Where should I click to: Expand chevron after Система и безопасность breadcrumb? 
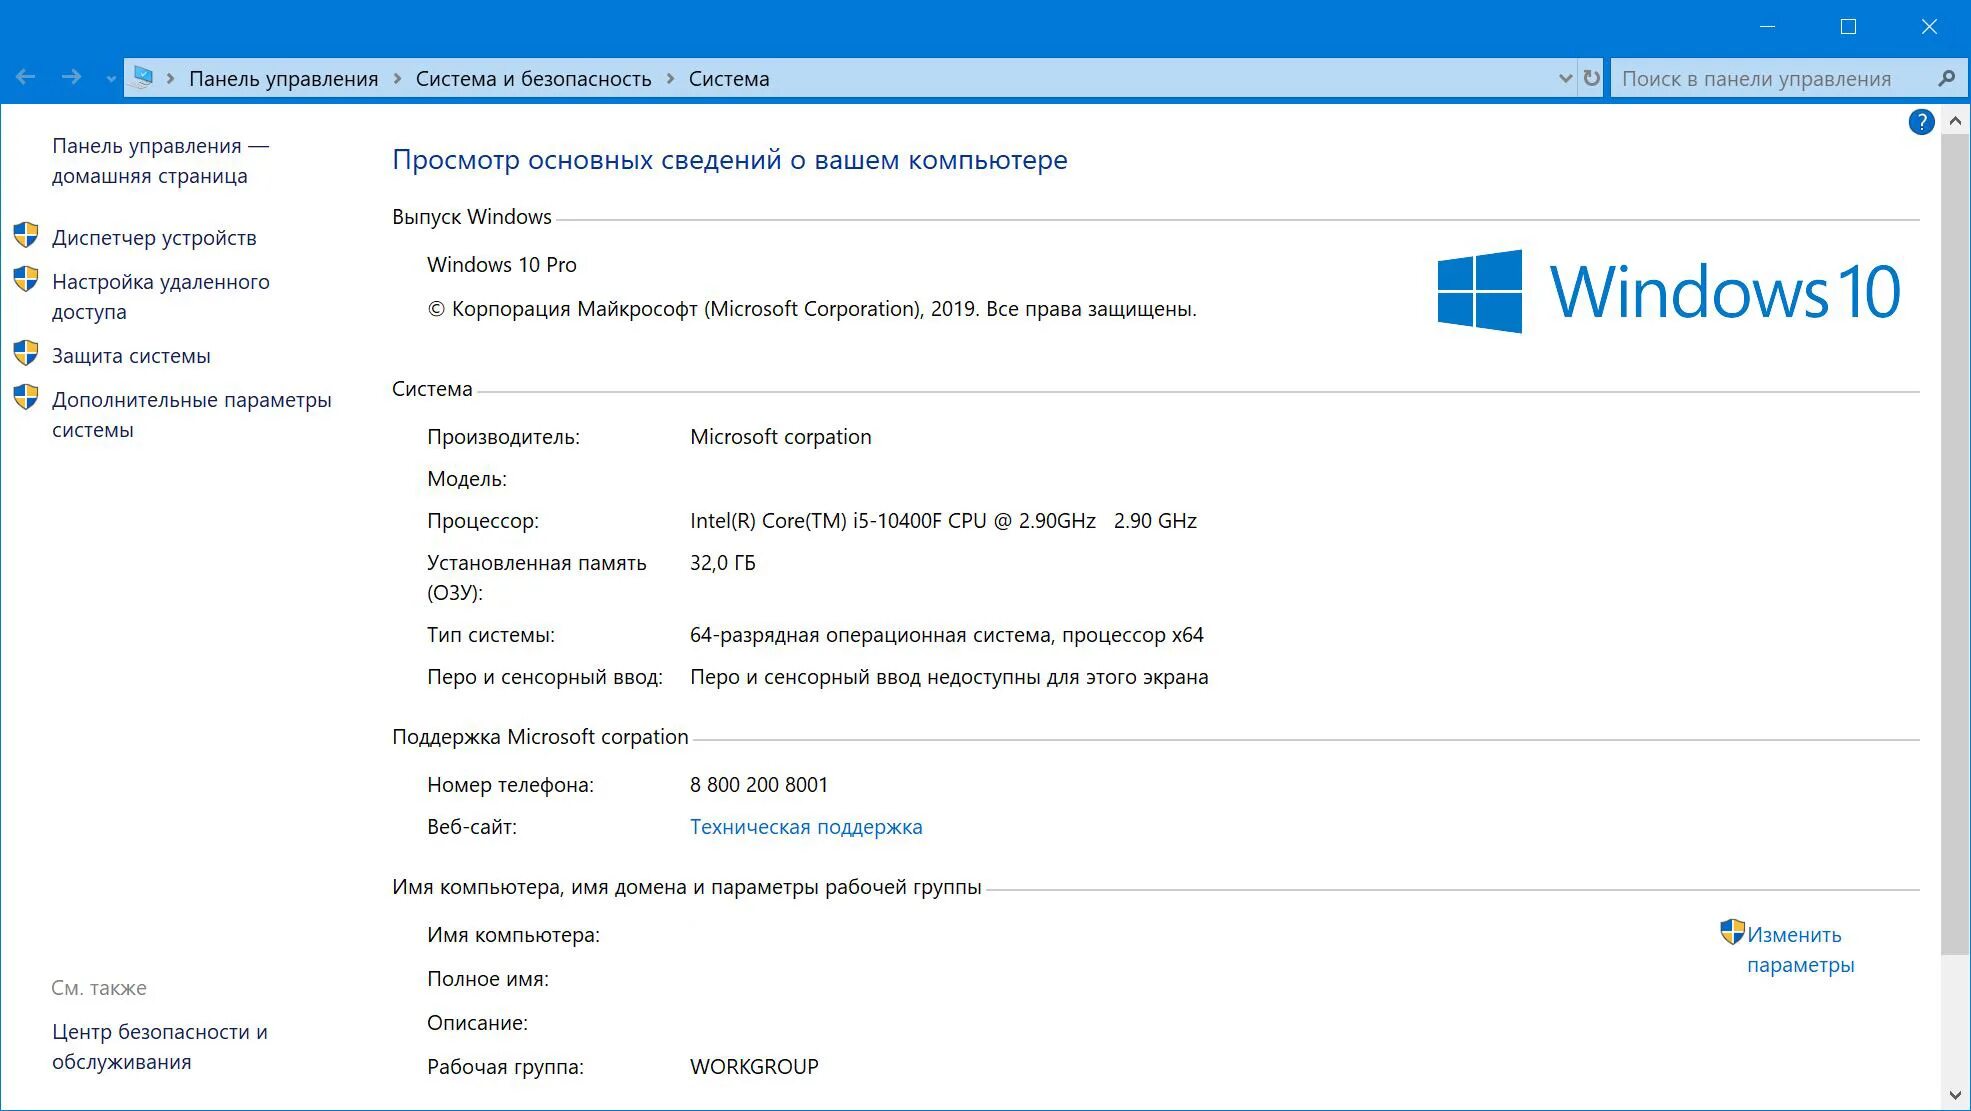(670, 78)
